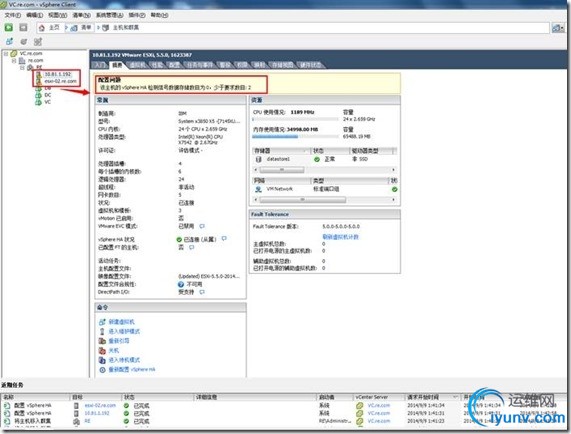Switch to the 虚拟机 tab
The height and width of the screenshot is (434, 571).
click(138, 65)
